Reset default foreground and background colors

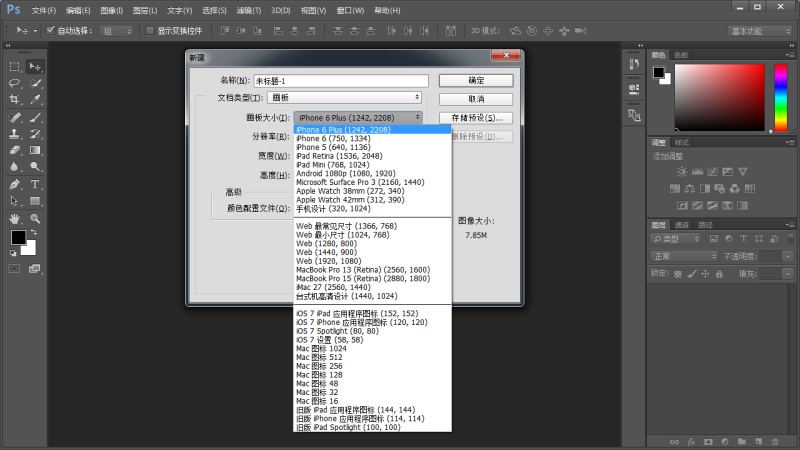point(13,253)
